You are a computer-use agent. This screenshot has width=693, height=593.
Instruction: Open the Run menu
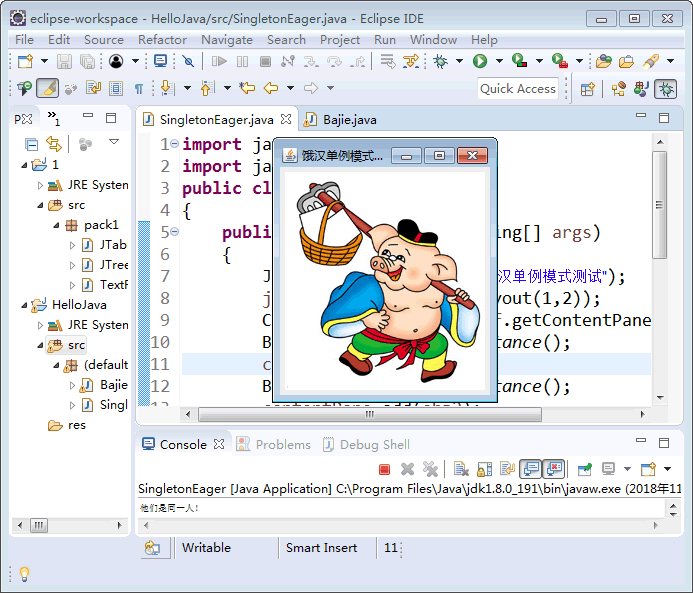385,40
